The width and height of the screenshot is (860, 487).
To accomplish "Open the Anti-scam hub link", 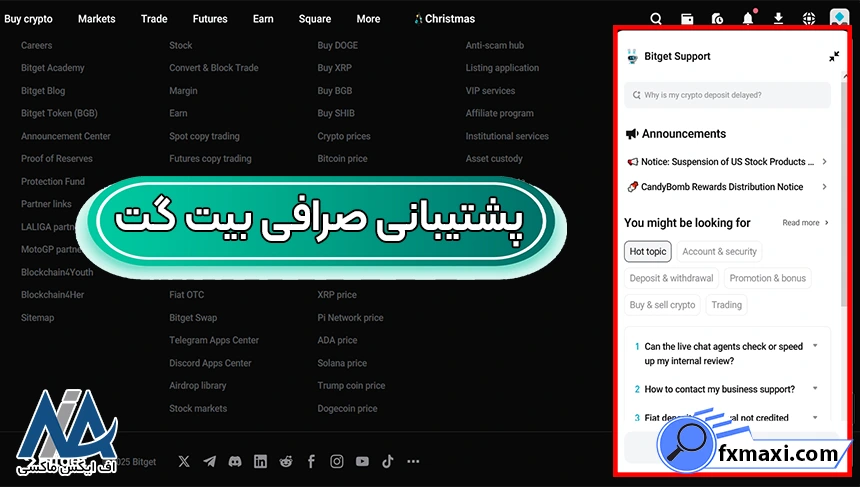I will [495, 46].
